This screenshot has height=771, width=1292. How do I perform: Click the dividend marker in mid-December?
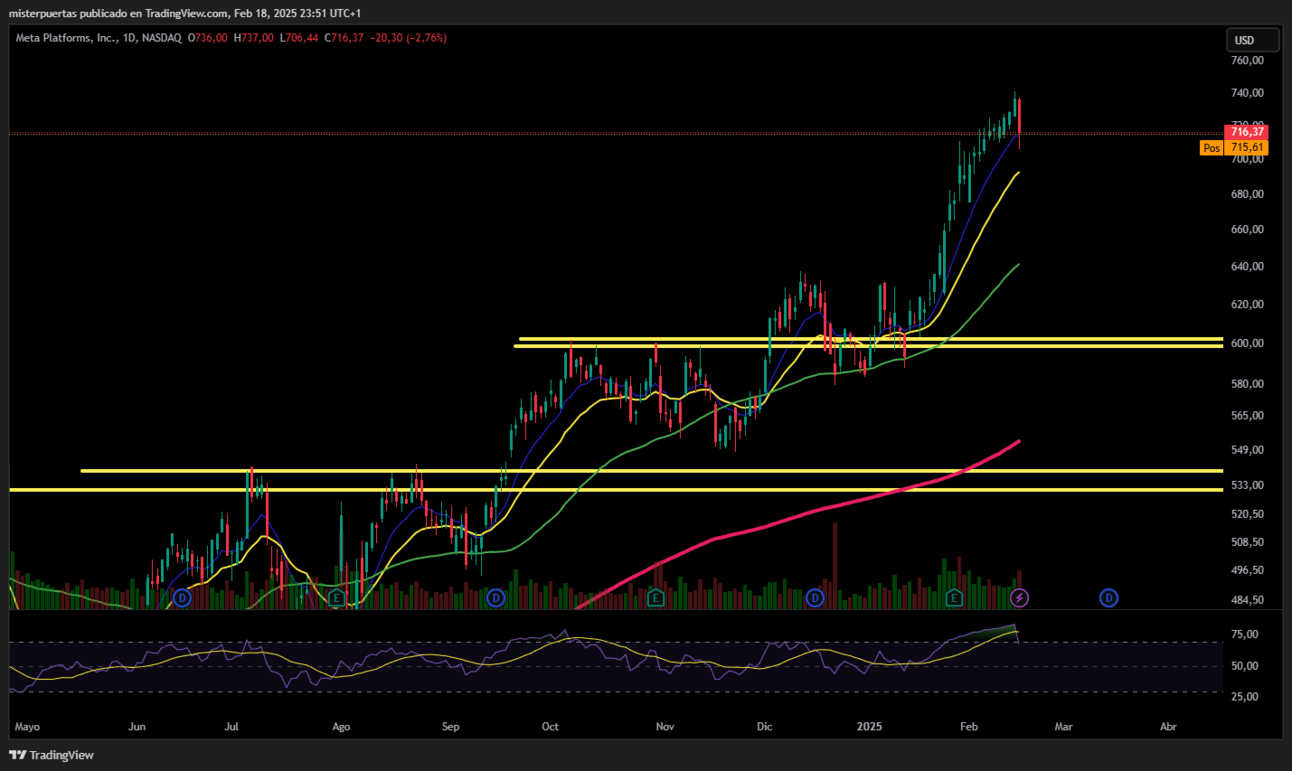pyautogui.click(x=815, y=598)
